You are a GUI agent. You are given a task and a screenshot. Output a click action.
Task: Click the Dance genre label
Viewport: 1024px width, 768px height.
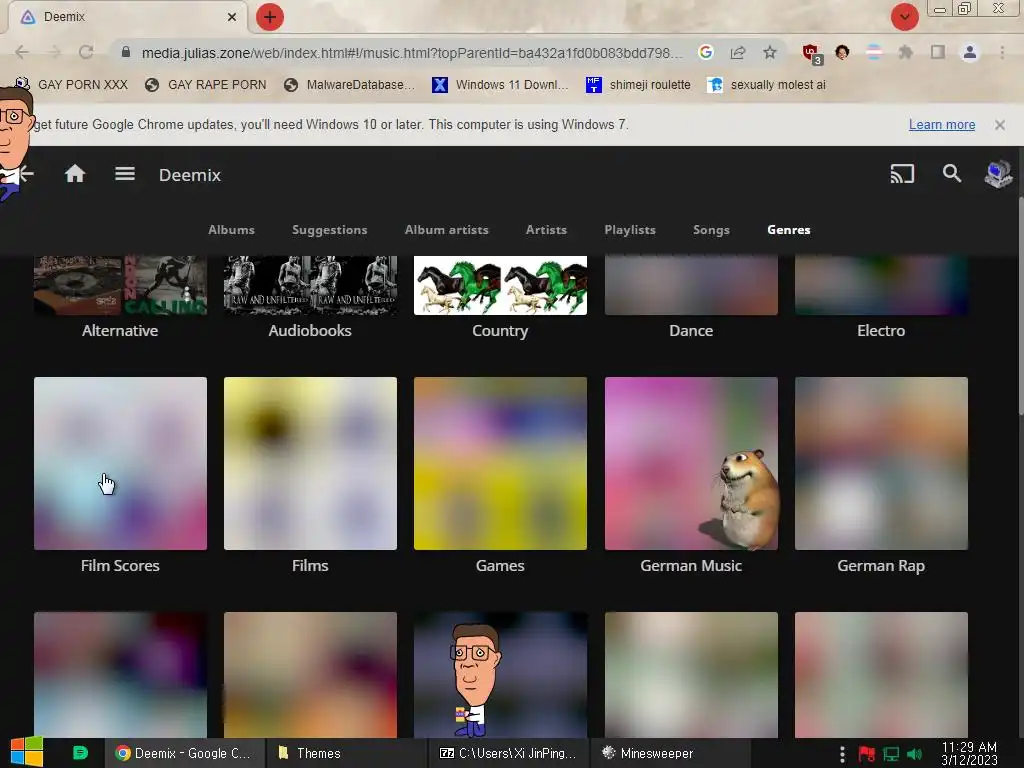tap(691, 330)
